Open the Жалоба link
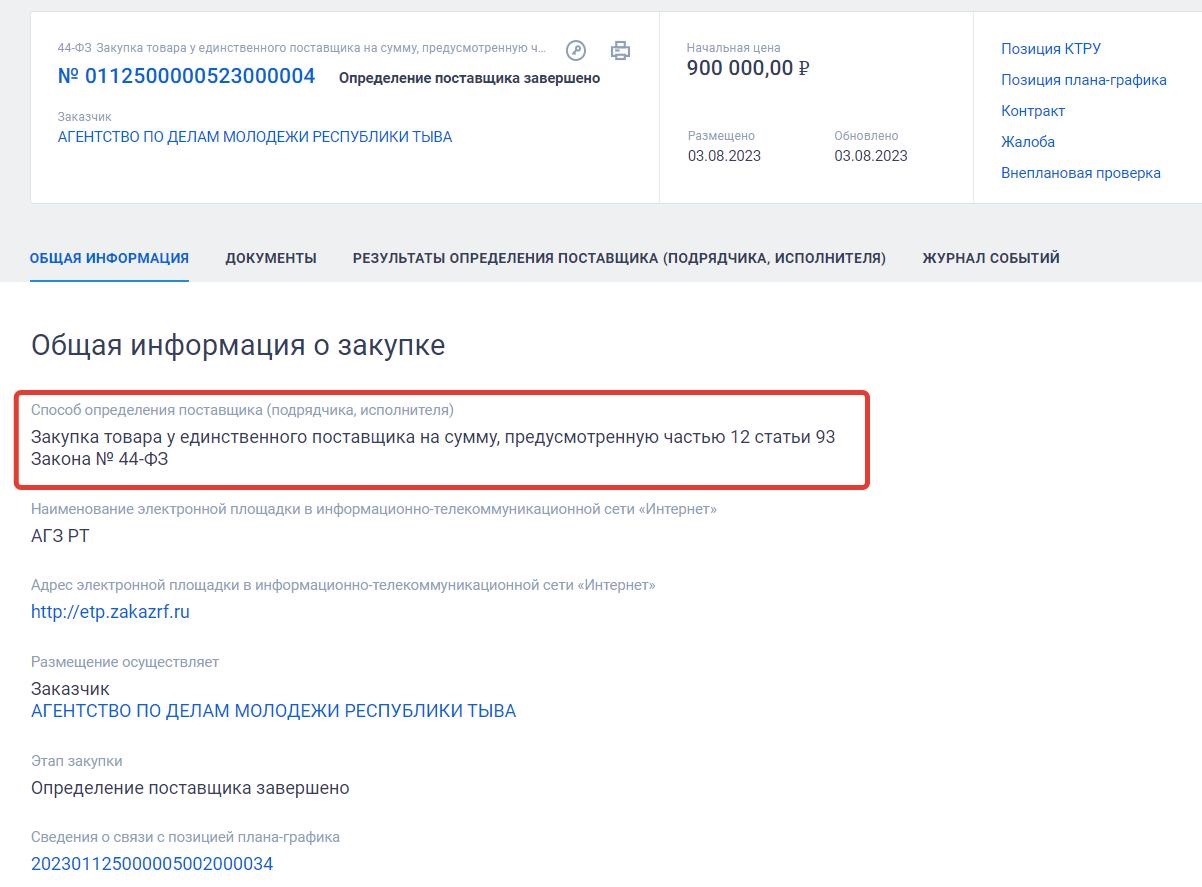 [1026, 141]
